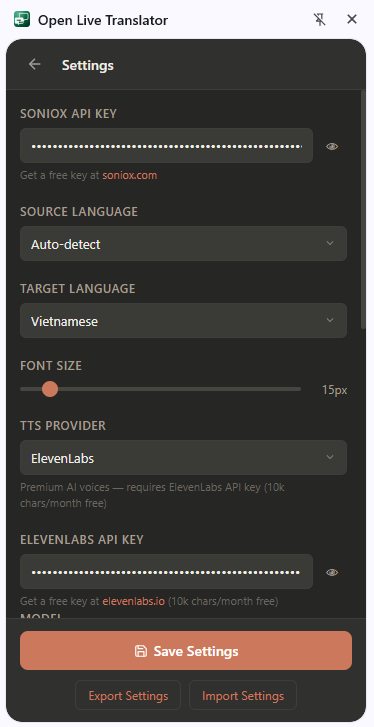Viewport: 374px width, 727px height.
Task: Click the Premium AI voices description text
Action: coord(152,495)
